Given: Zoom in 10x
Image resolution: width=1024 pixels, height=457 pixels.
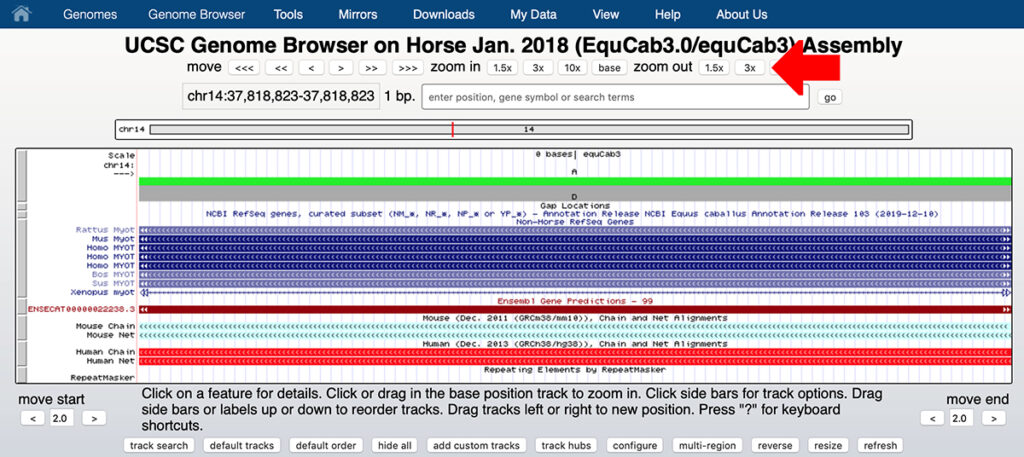Looking at the screenshot, I should (x=572, y=68).
